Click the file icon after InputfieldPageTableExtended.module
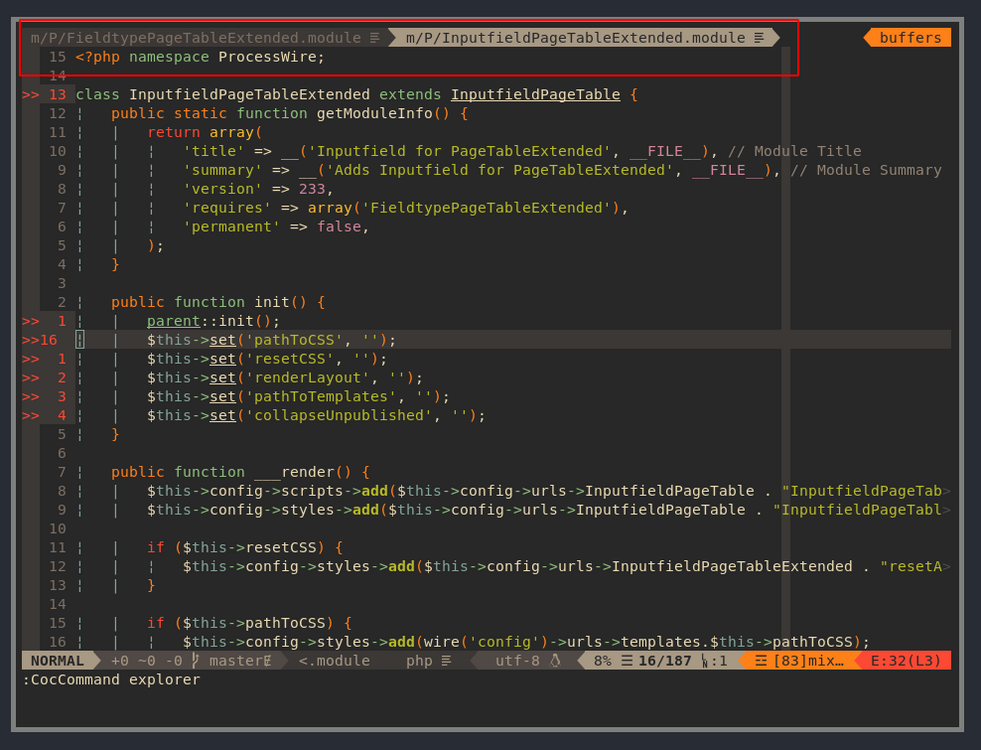This screenshot has height=750, width=981. (759, 38)
